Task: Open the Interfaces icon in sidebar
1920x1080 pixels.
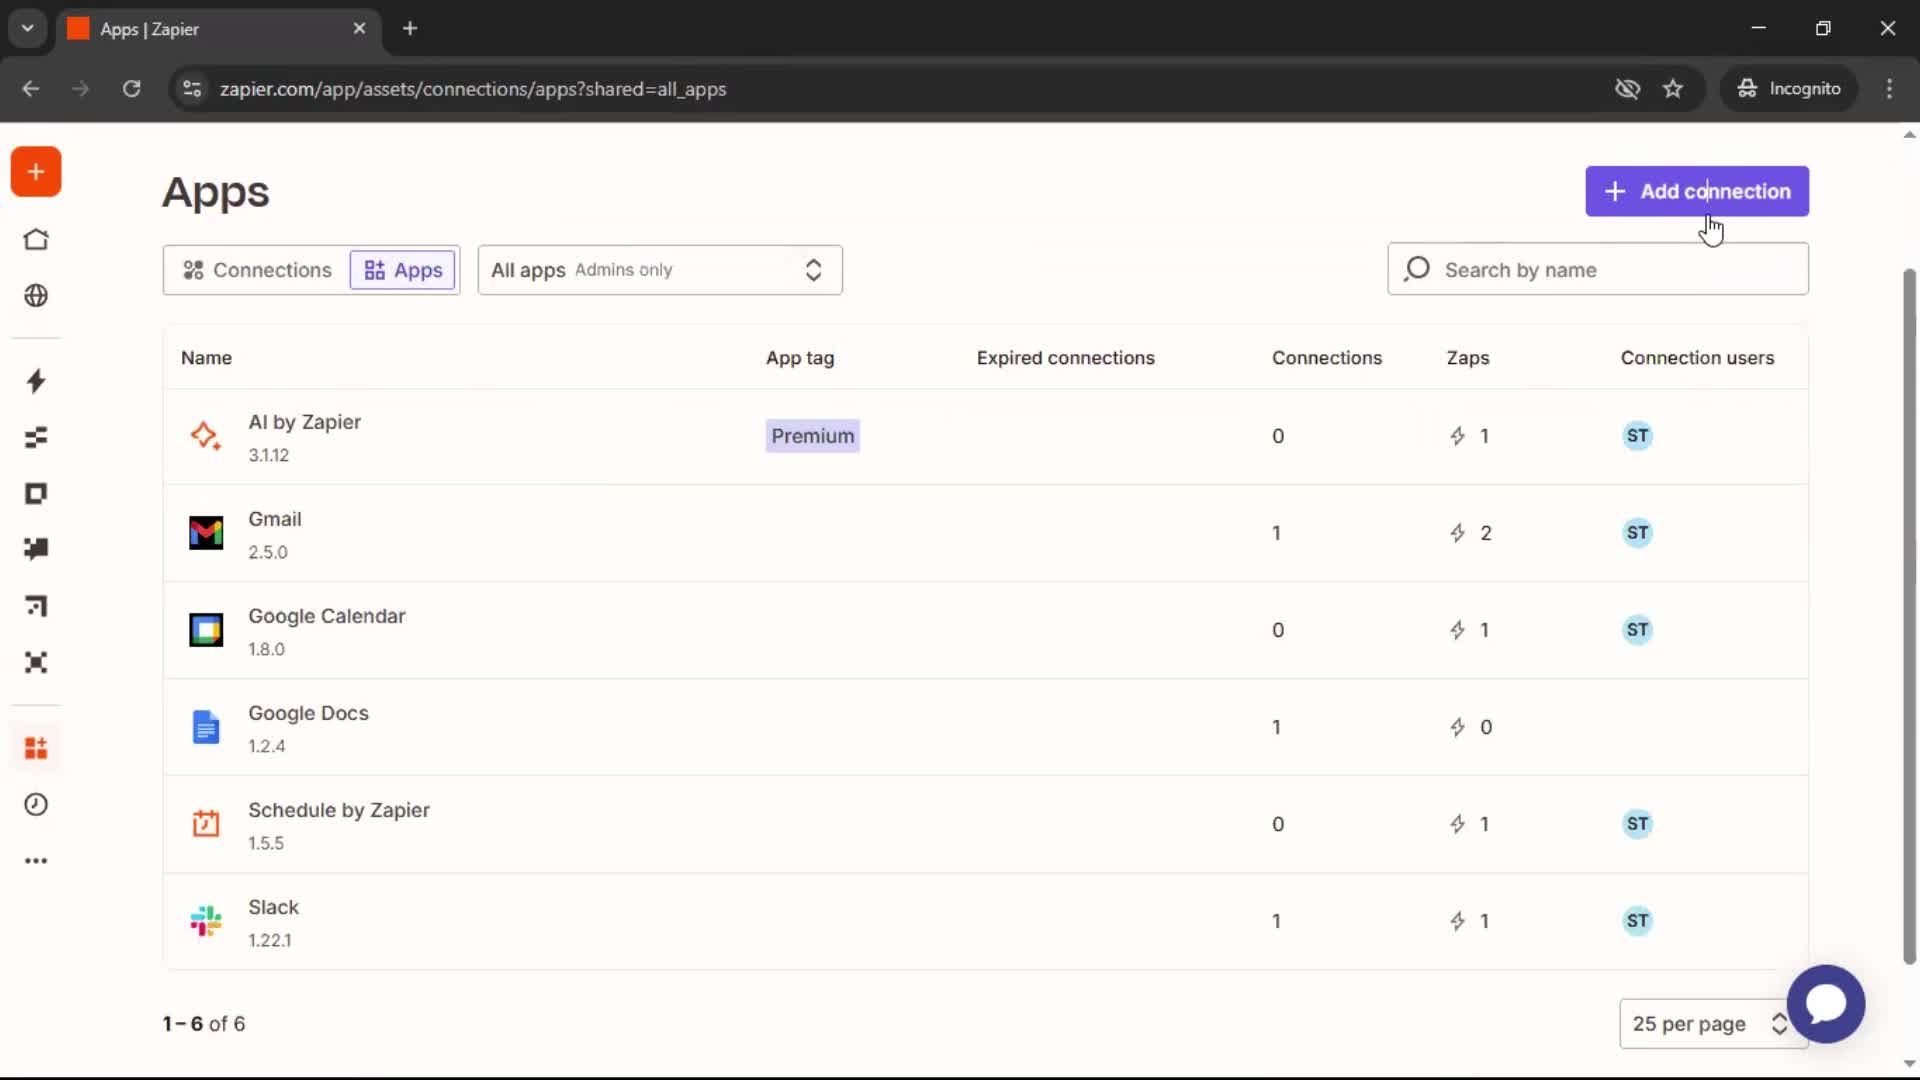Action: coord(36,493)
